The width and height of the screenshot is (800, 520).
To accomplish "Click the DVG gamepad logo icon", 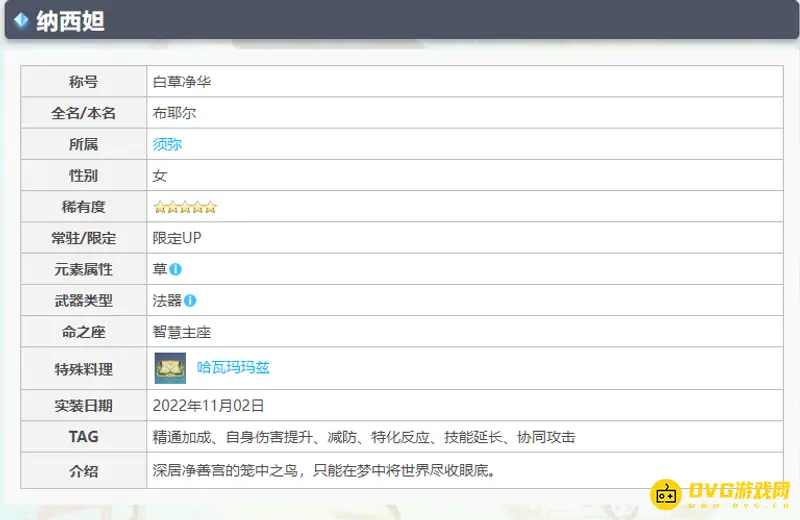I will (x=666, y=494).
